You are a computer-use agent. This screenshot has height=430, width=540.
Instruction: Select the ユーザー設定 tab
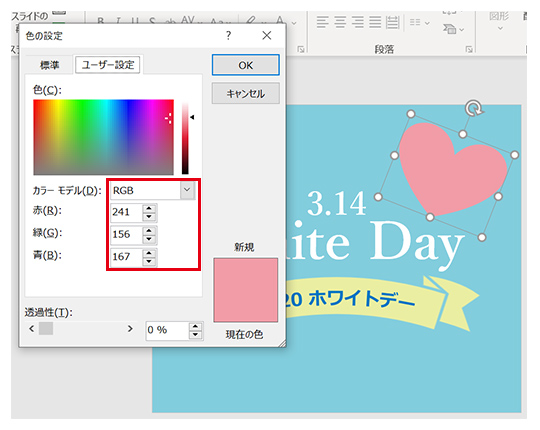click(x=108, y=65)
